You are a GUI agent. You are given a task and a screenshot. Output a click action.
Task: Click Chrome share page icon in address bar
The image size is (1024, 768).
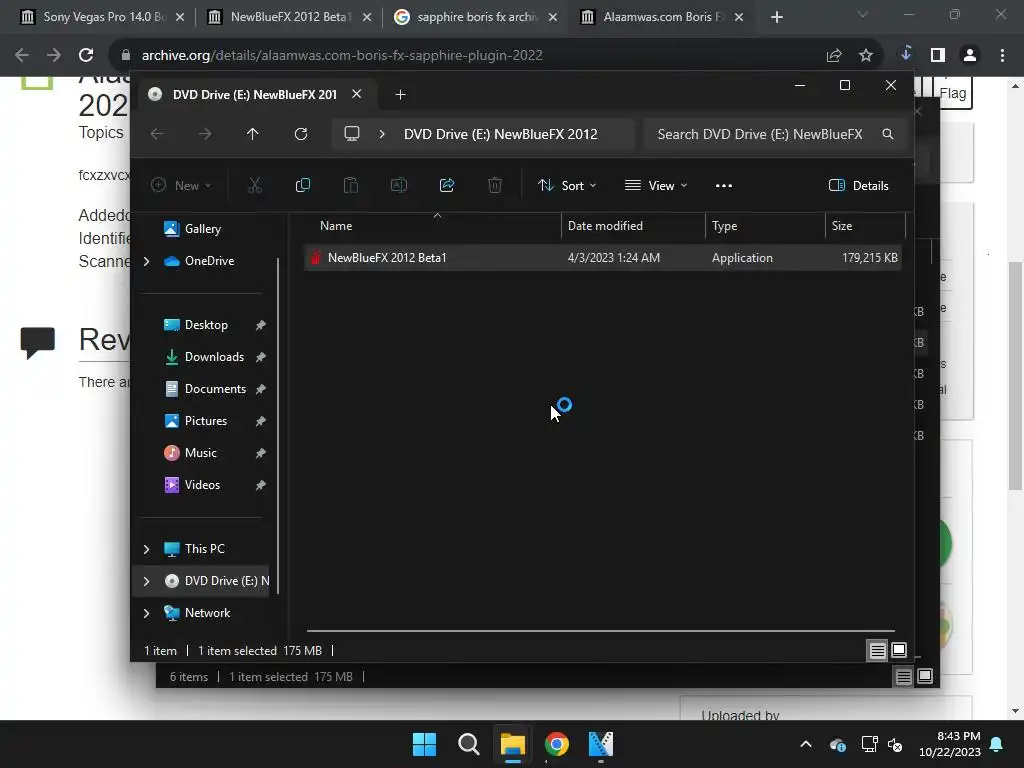(x=834, y=55)
